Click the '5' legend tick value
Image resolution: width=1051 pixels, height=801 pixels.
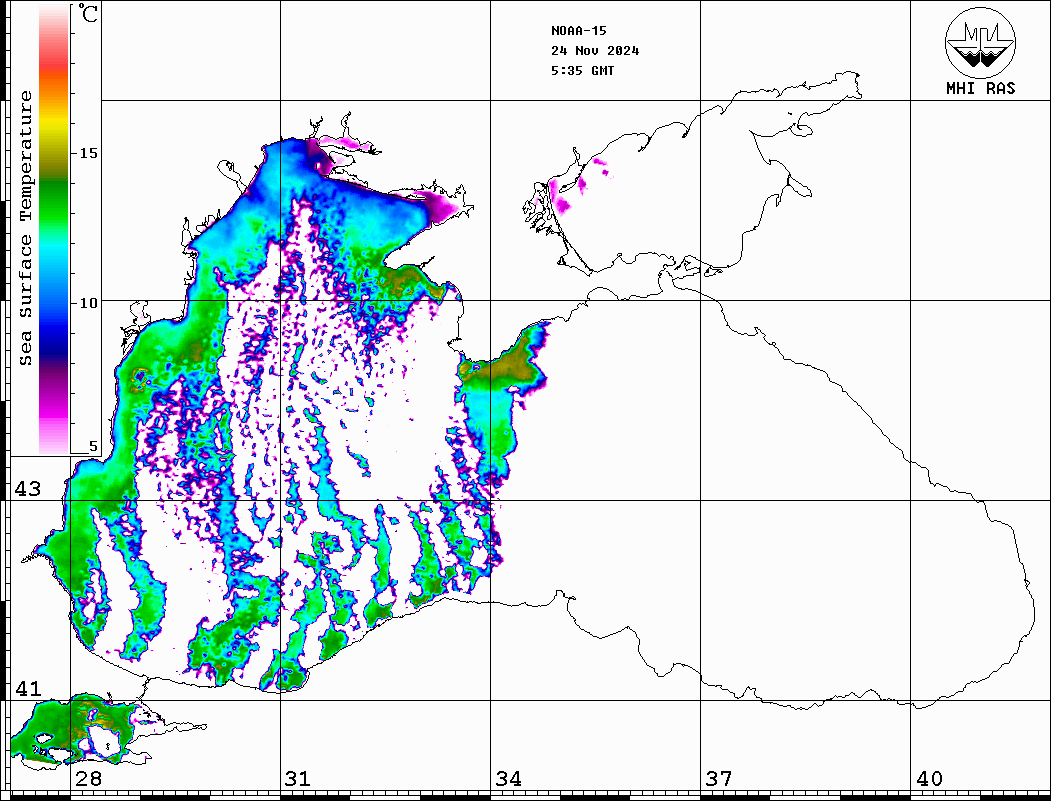93,447
